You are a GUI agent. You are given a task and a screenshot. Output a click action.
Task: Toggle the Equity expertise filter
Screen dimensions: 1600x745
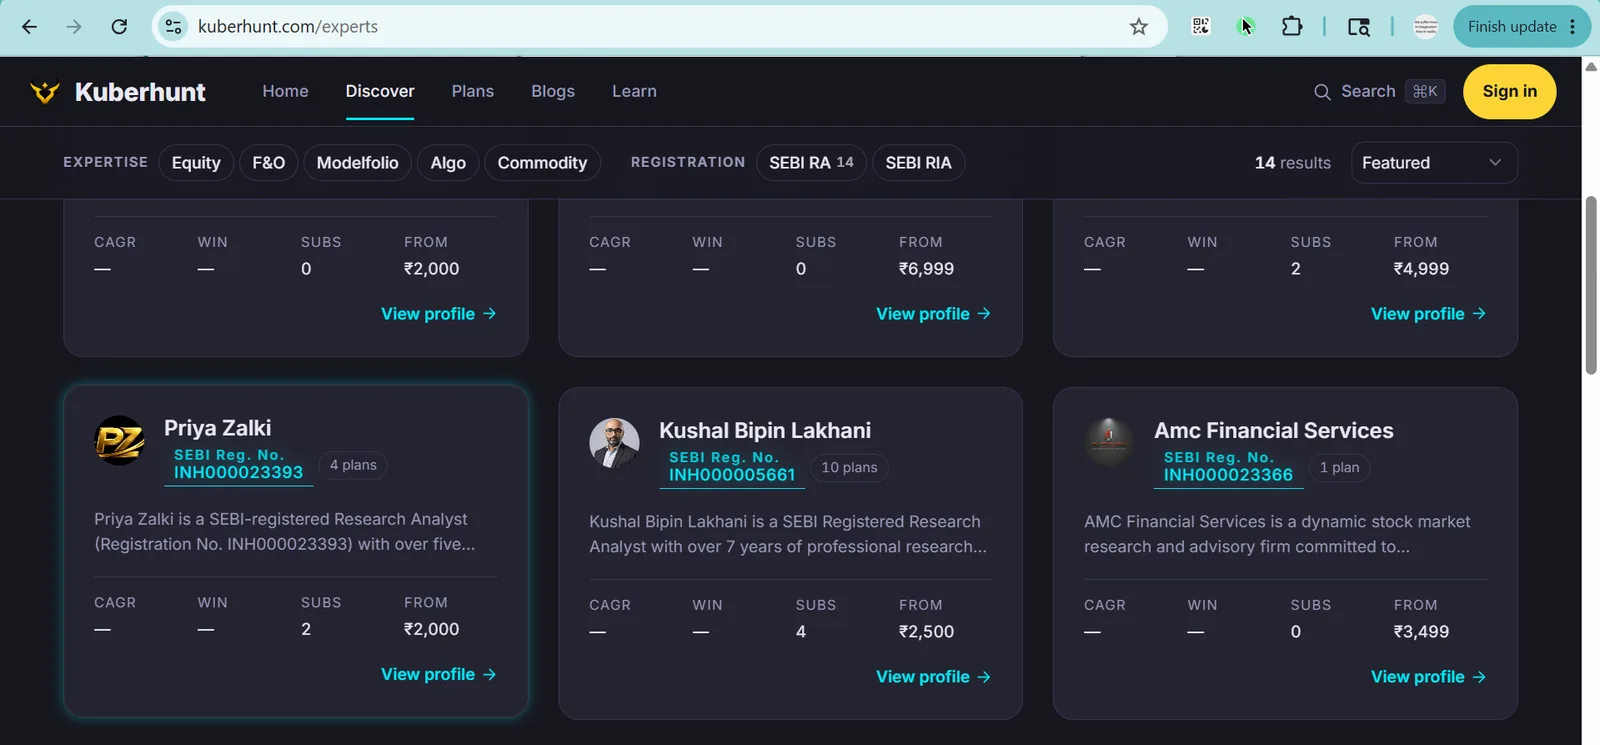coord(196,163)
